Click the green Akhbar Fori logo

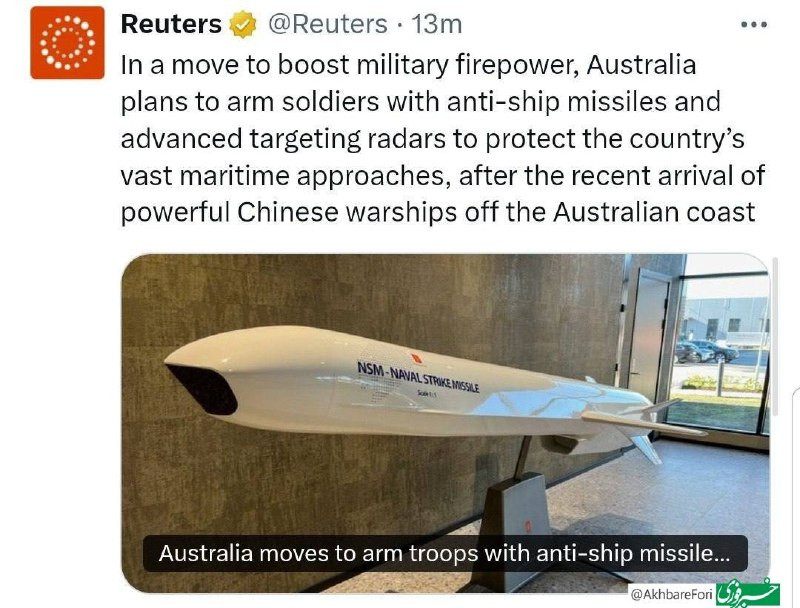(x=748, y=594)
